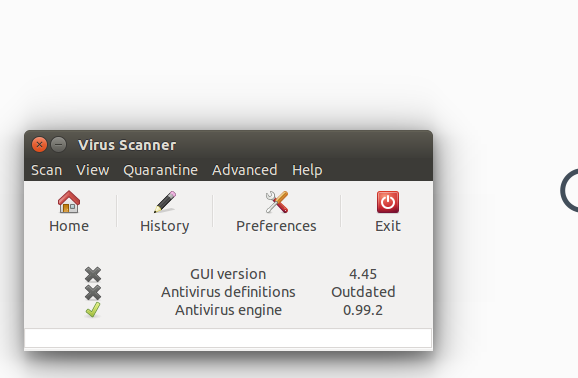Screen dimensions: 578x378
Task: Click the X icon beside GUI version
Action: [93, 274]
